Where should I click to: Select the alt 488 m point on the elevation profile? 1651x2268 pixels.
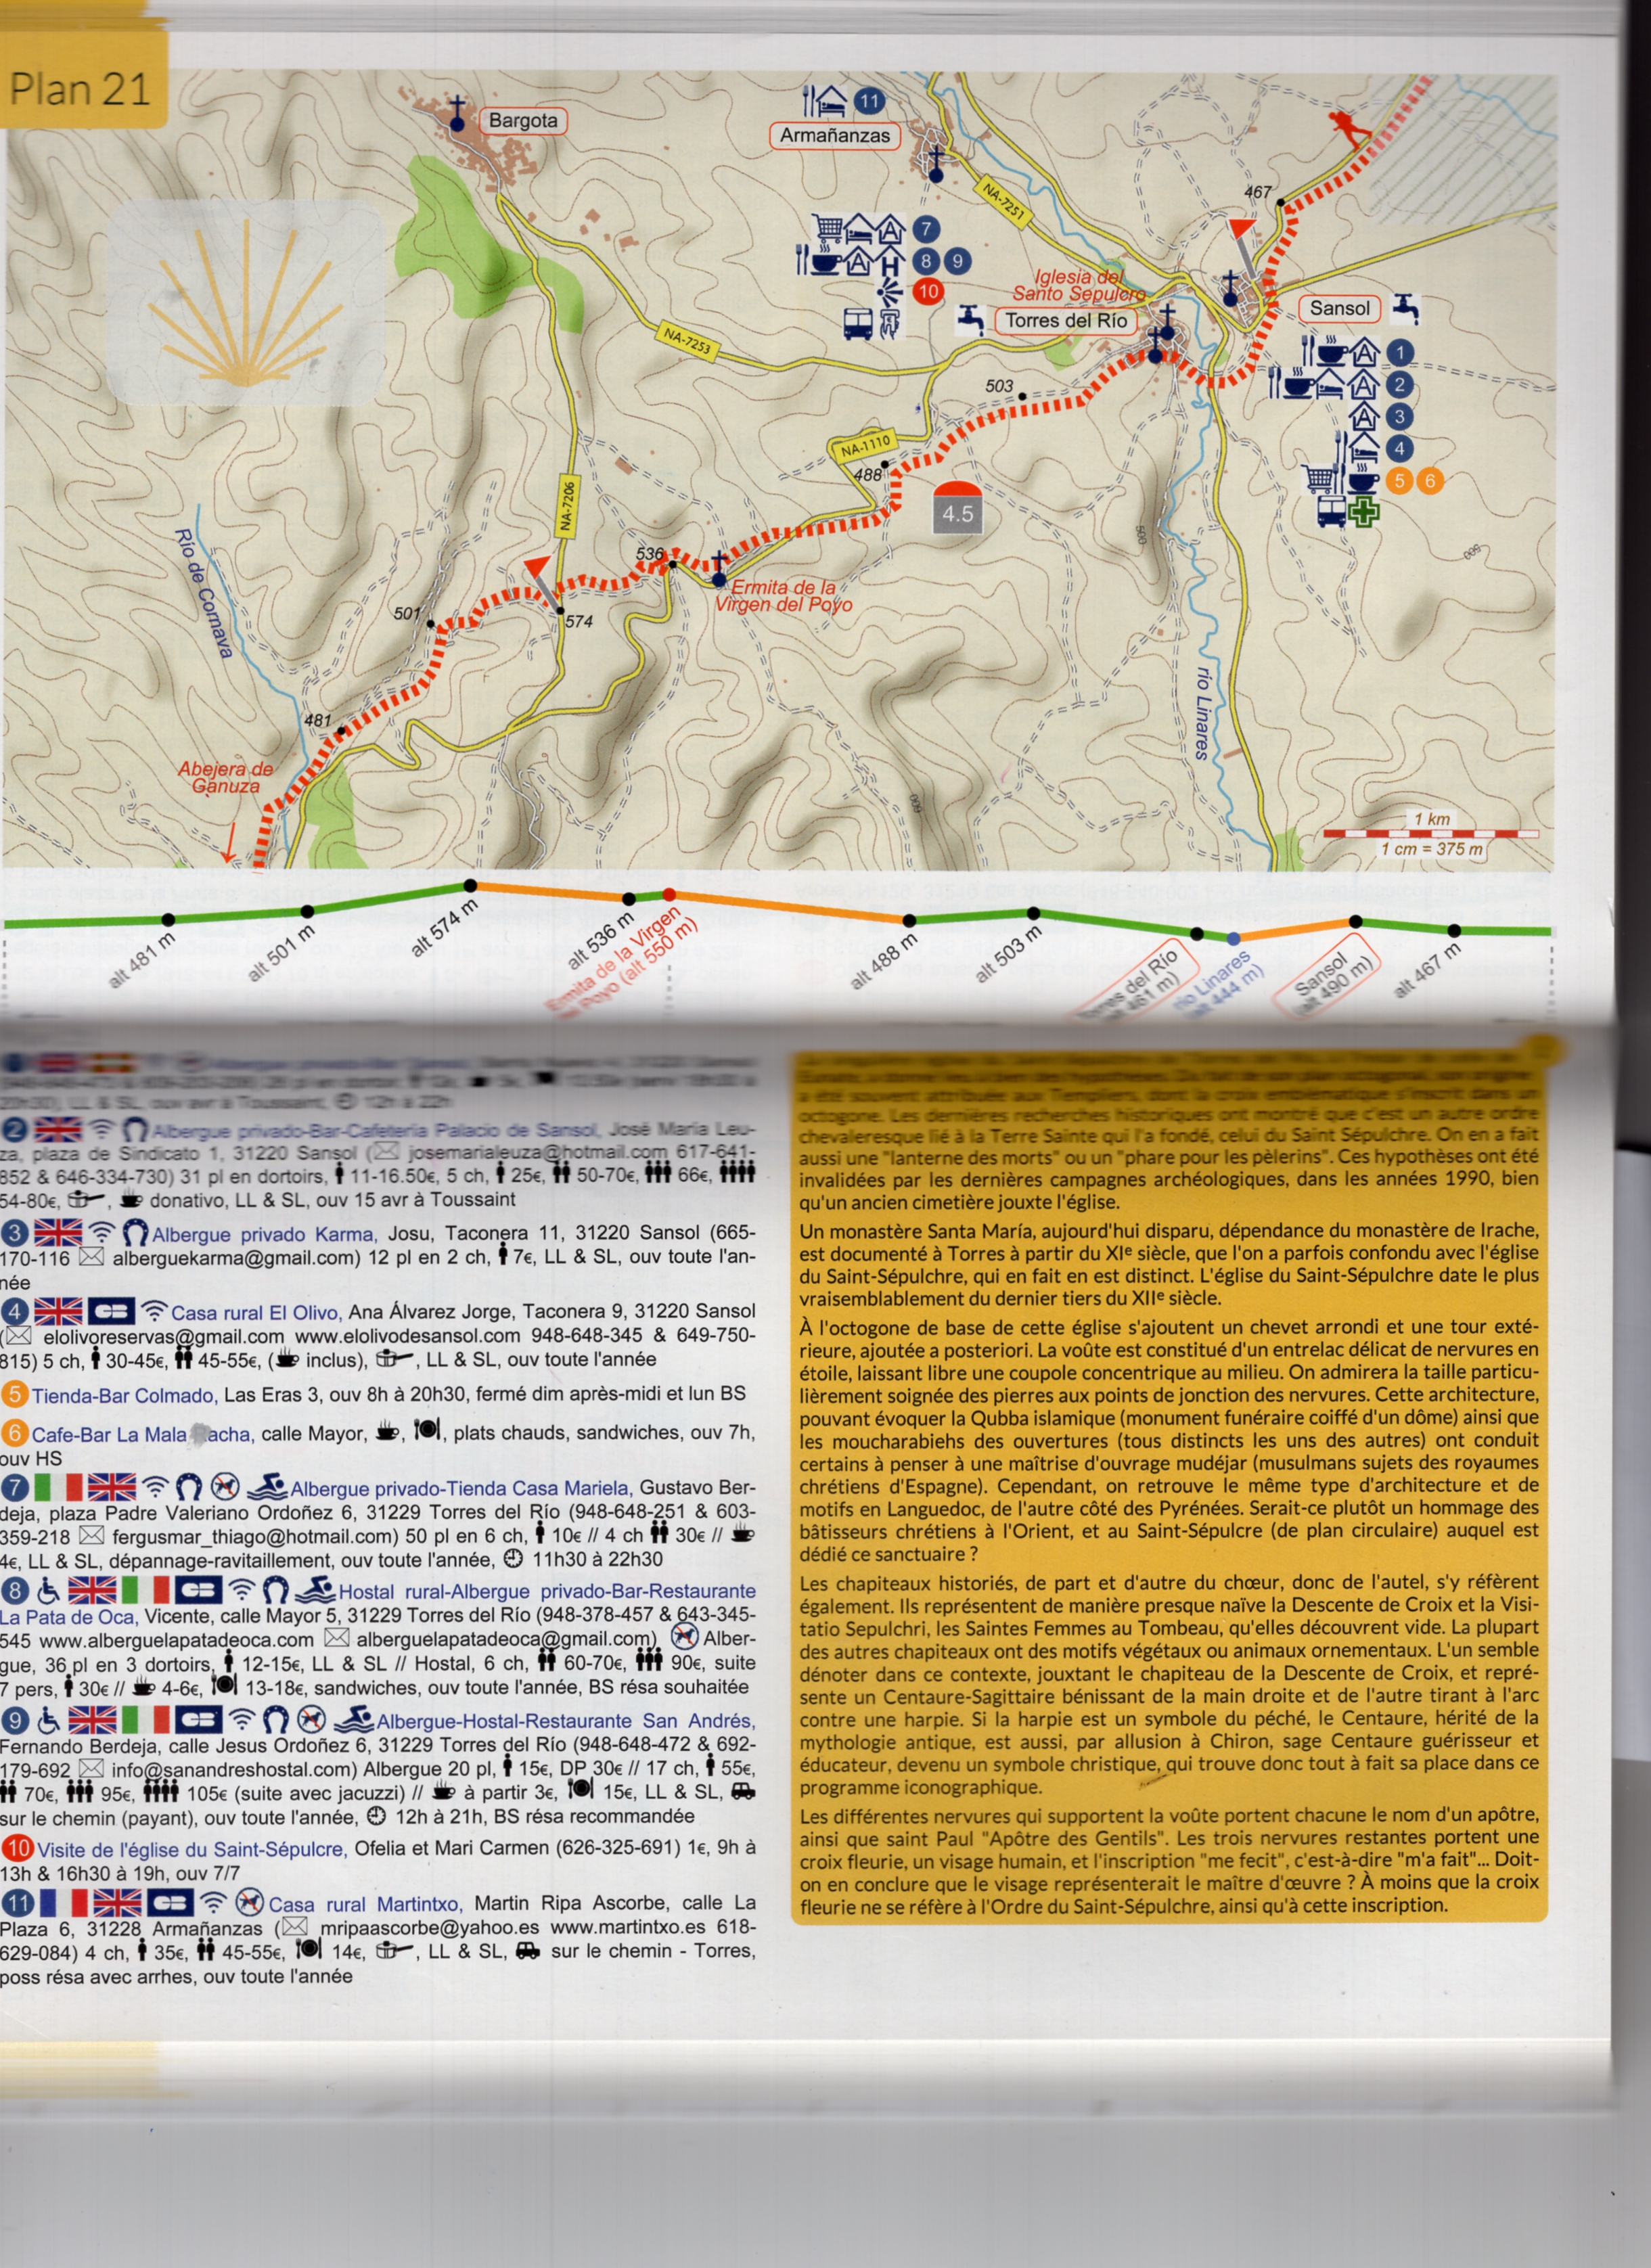pyautogui.click(x=909, y=920)
